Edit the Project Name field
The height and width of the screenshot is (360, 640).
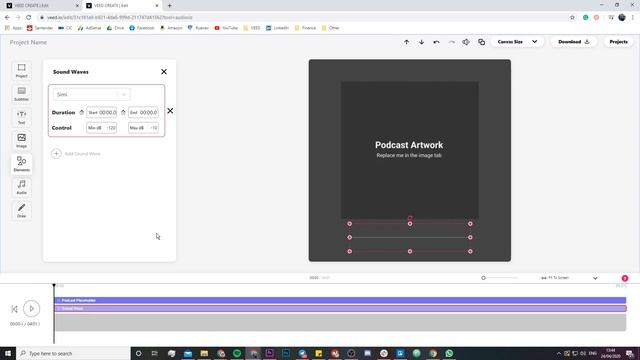(28, 42)
